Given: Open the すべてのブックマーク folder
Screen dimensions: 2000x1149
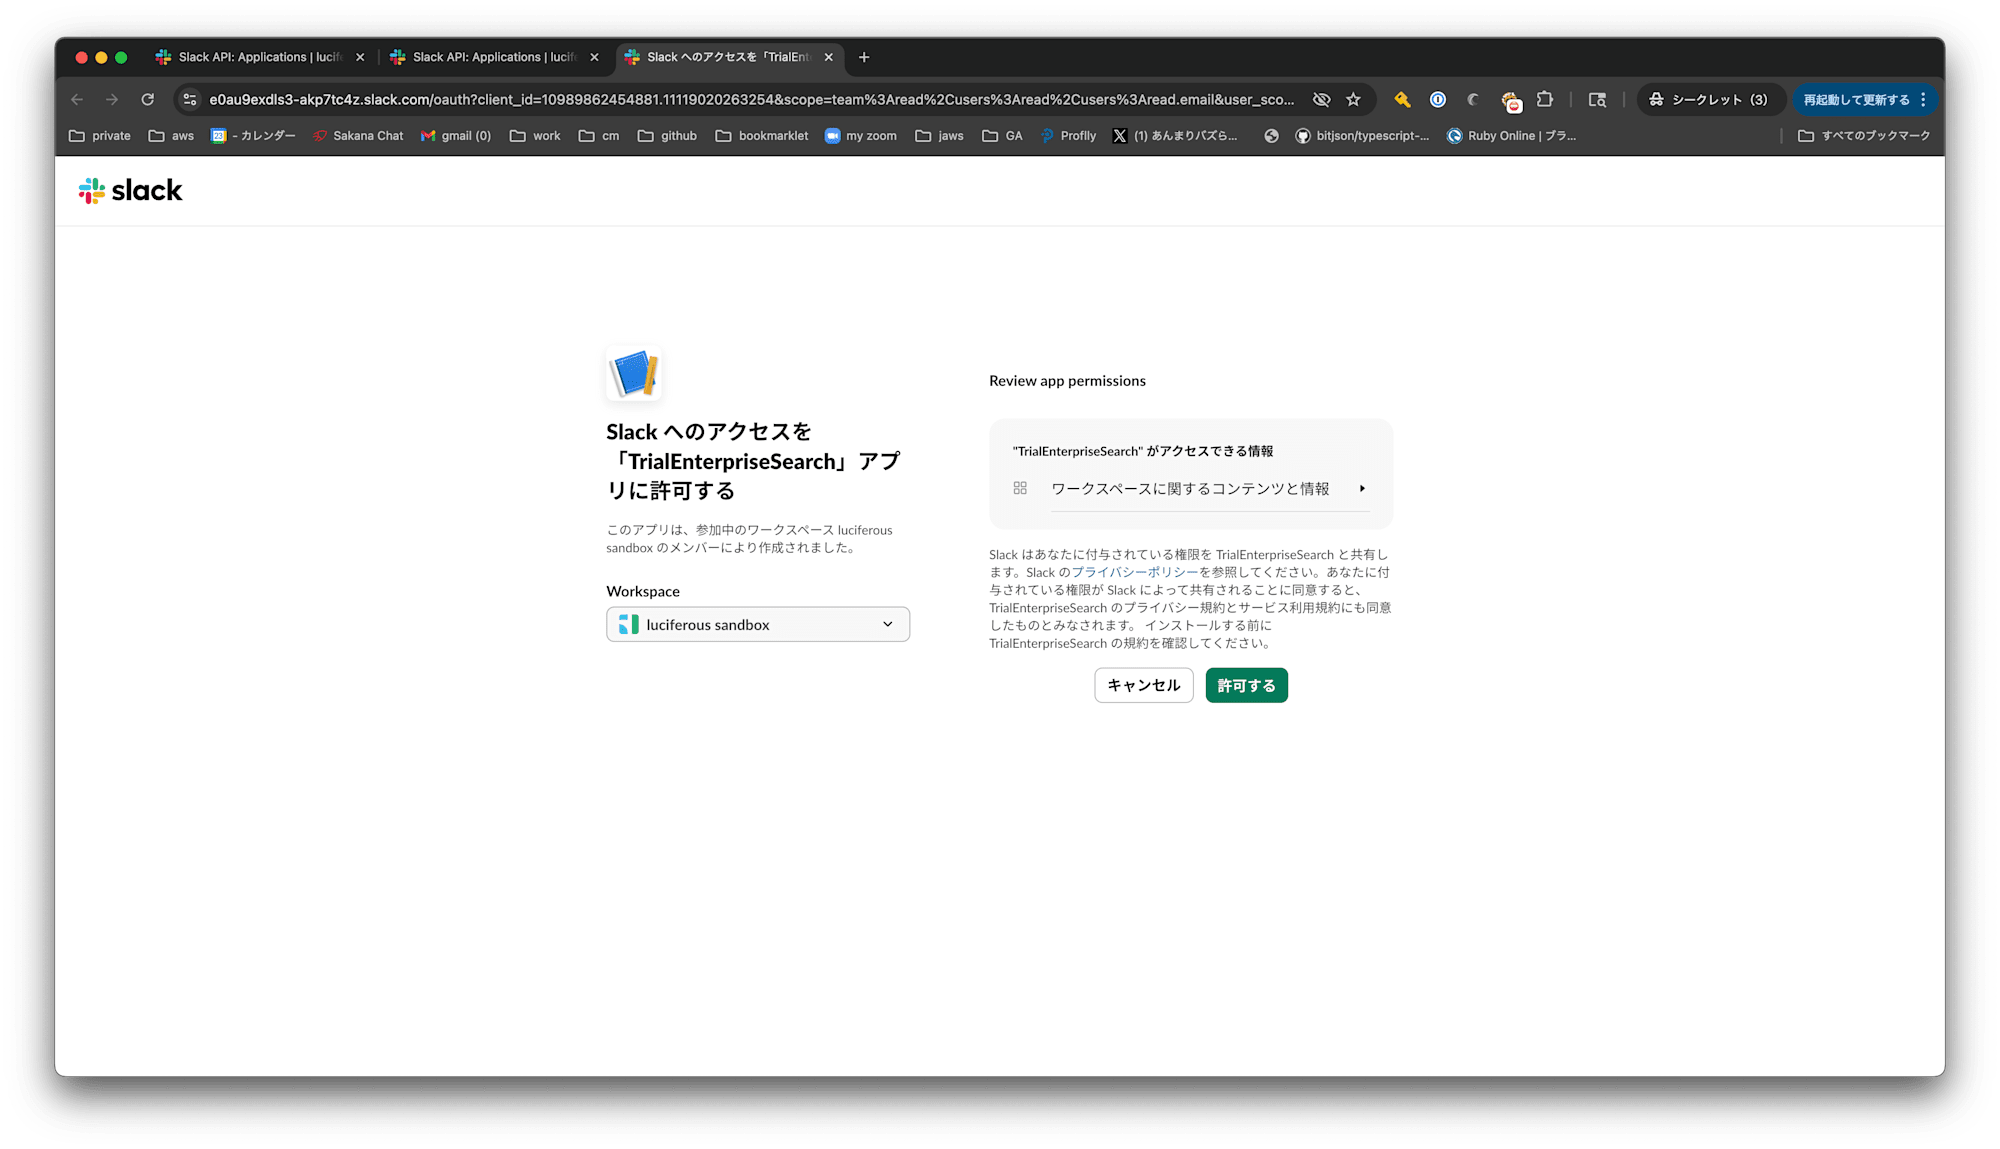Looking at the screenshot, I should tap(1864, 135).
